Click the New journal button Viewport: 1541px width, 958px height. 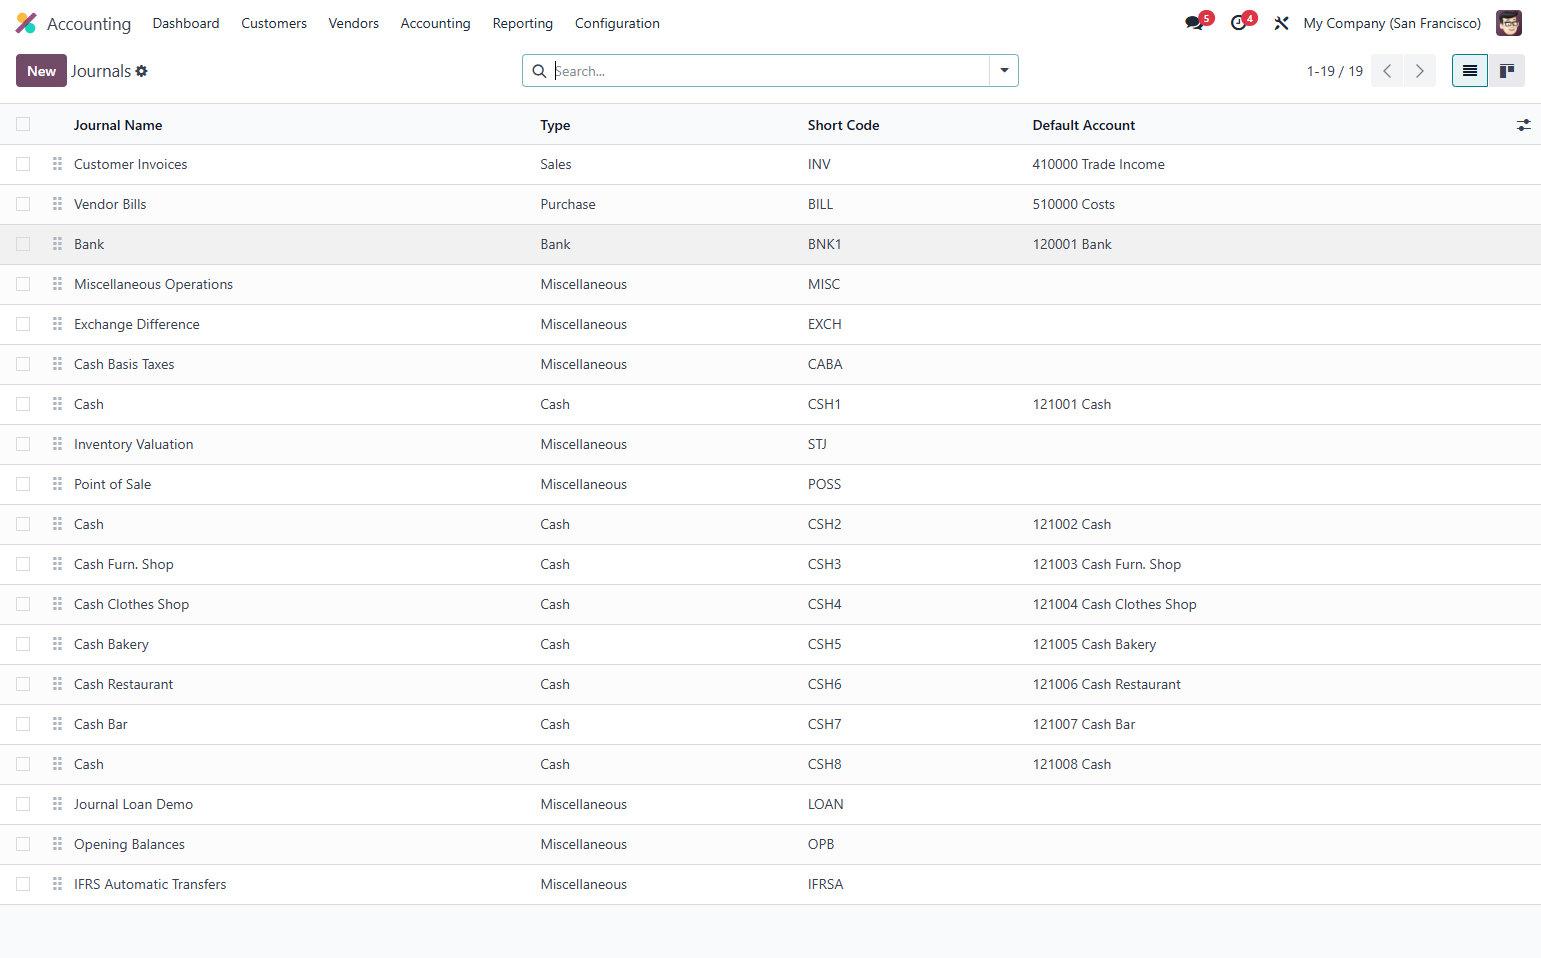(41, 71)
